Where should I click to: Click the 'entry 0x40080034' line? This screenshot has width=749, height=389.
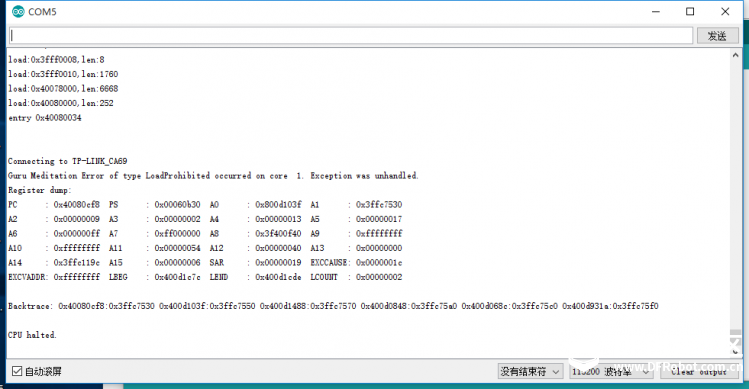point(44,118)
